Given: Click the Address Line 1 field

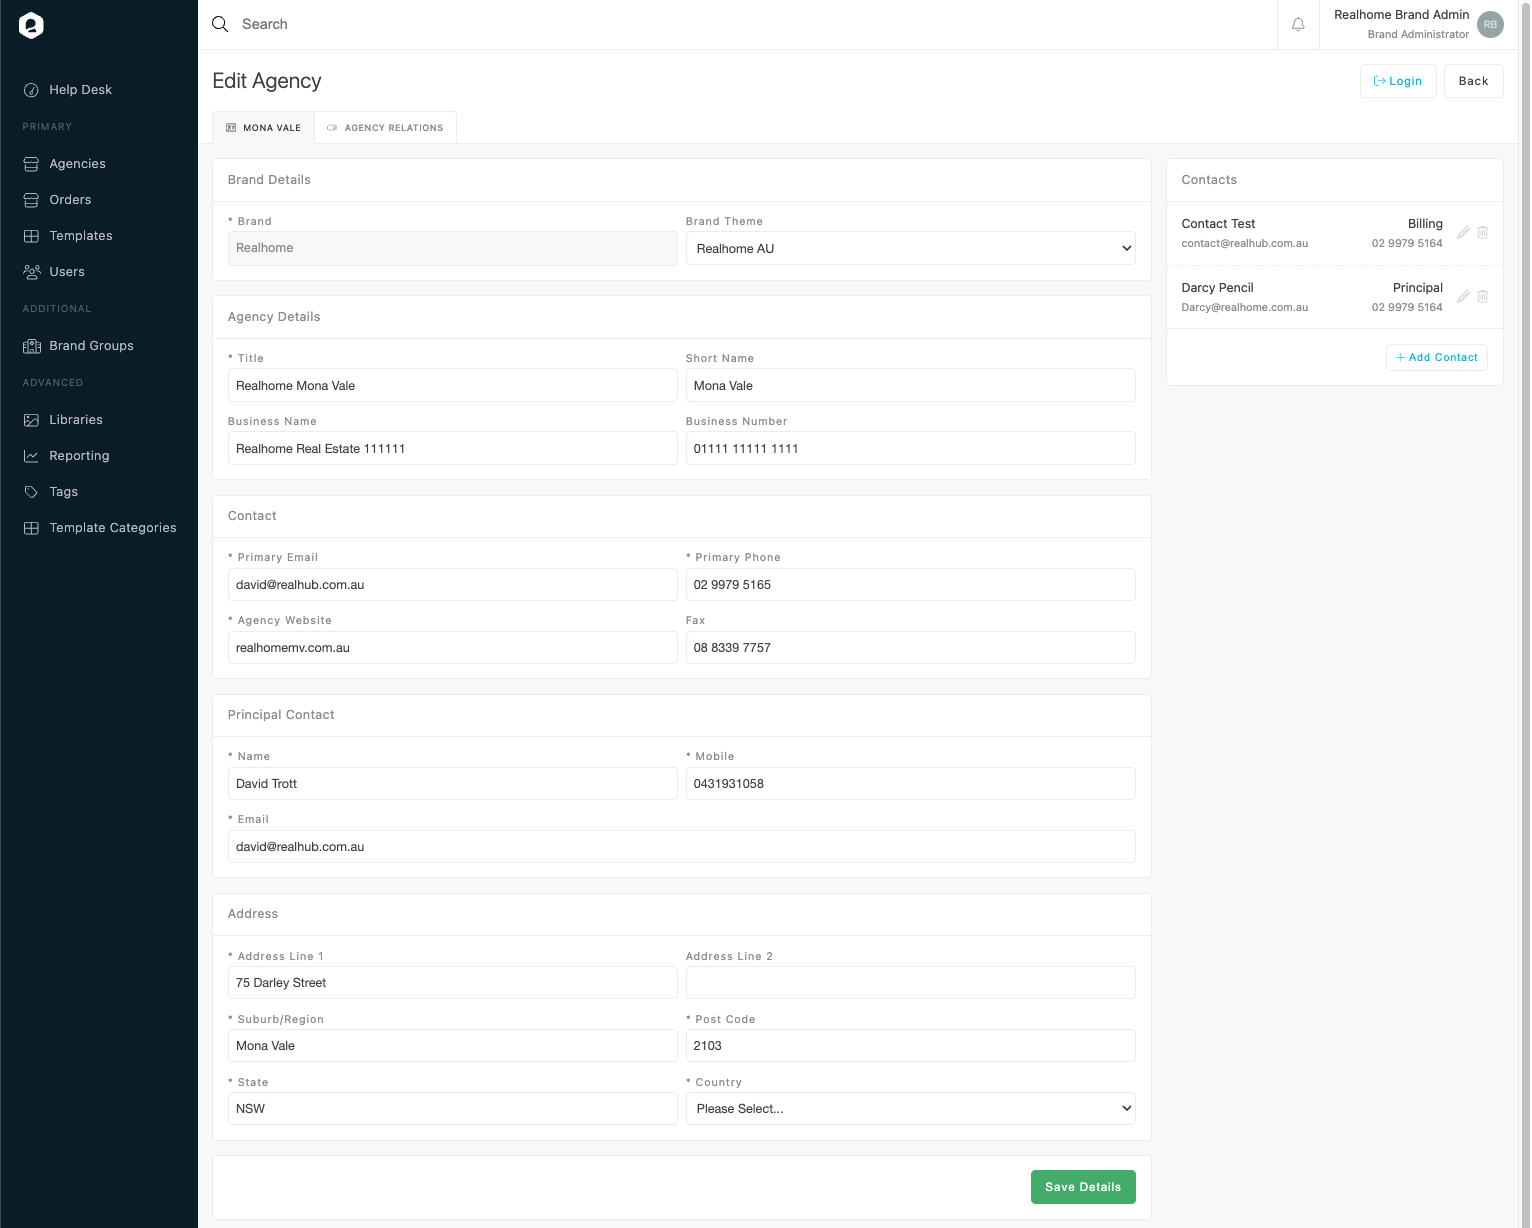Looking at the screenshot, I should coord(452,983).
